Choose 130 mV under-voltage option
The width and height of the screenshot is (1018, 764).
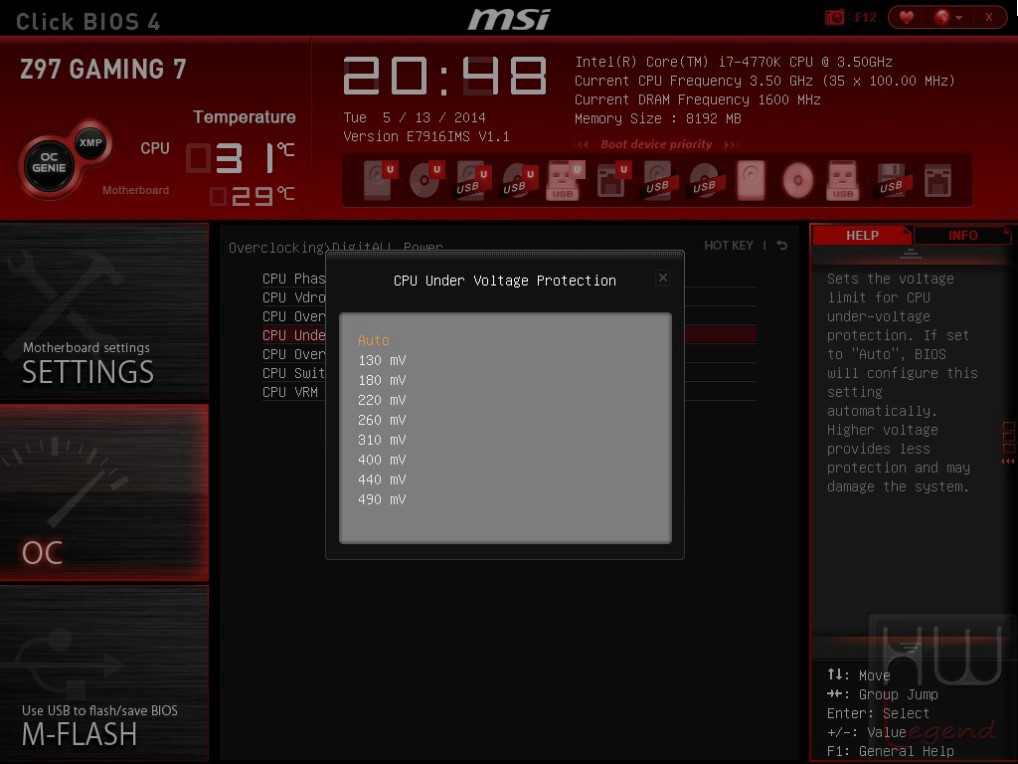(382, 360)
